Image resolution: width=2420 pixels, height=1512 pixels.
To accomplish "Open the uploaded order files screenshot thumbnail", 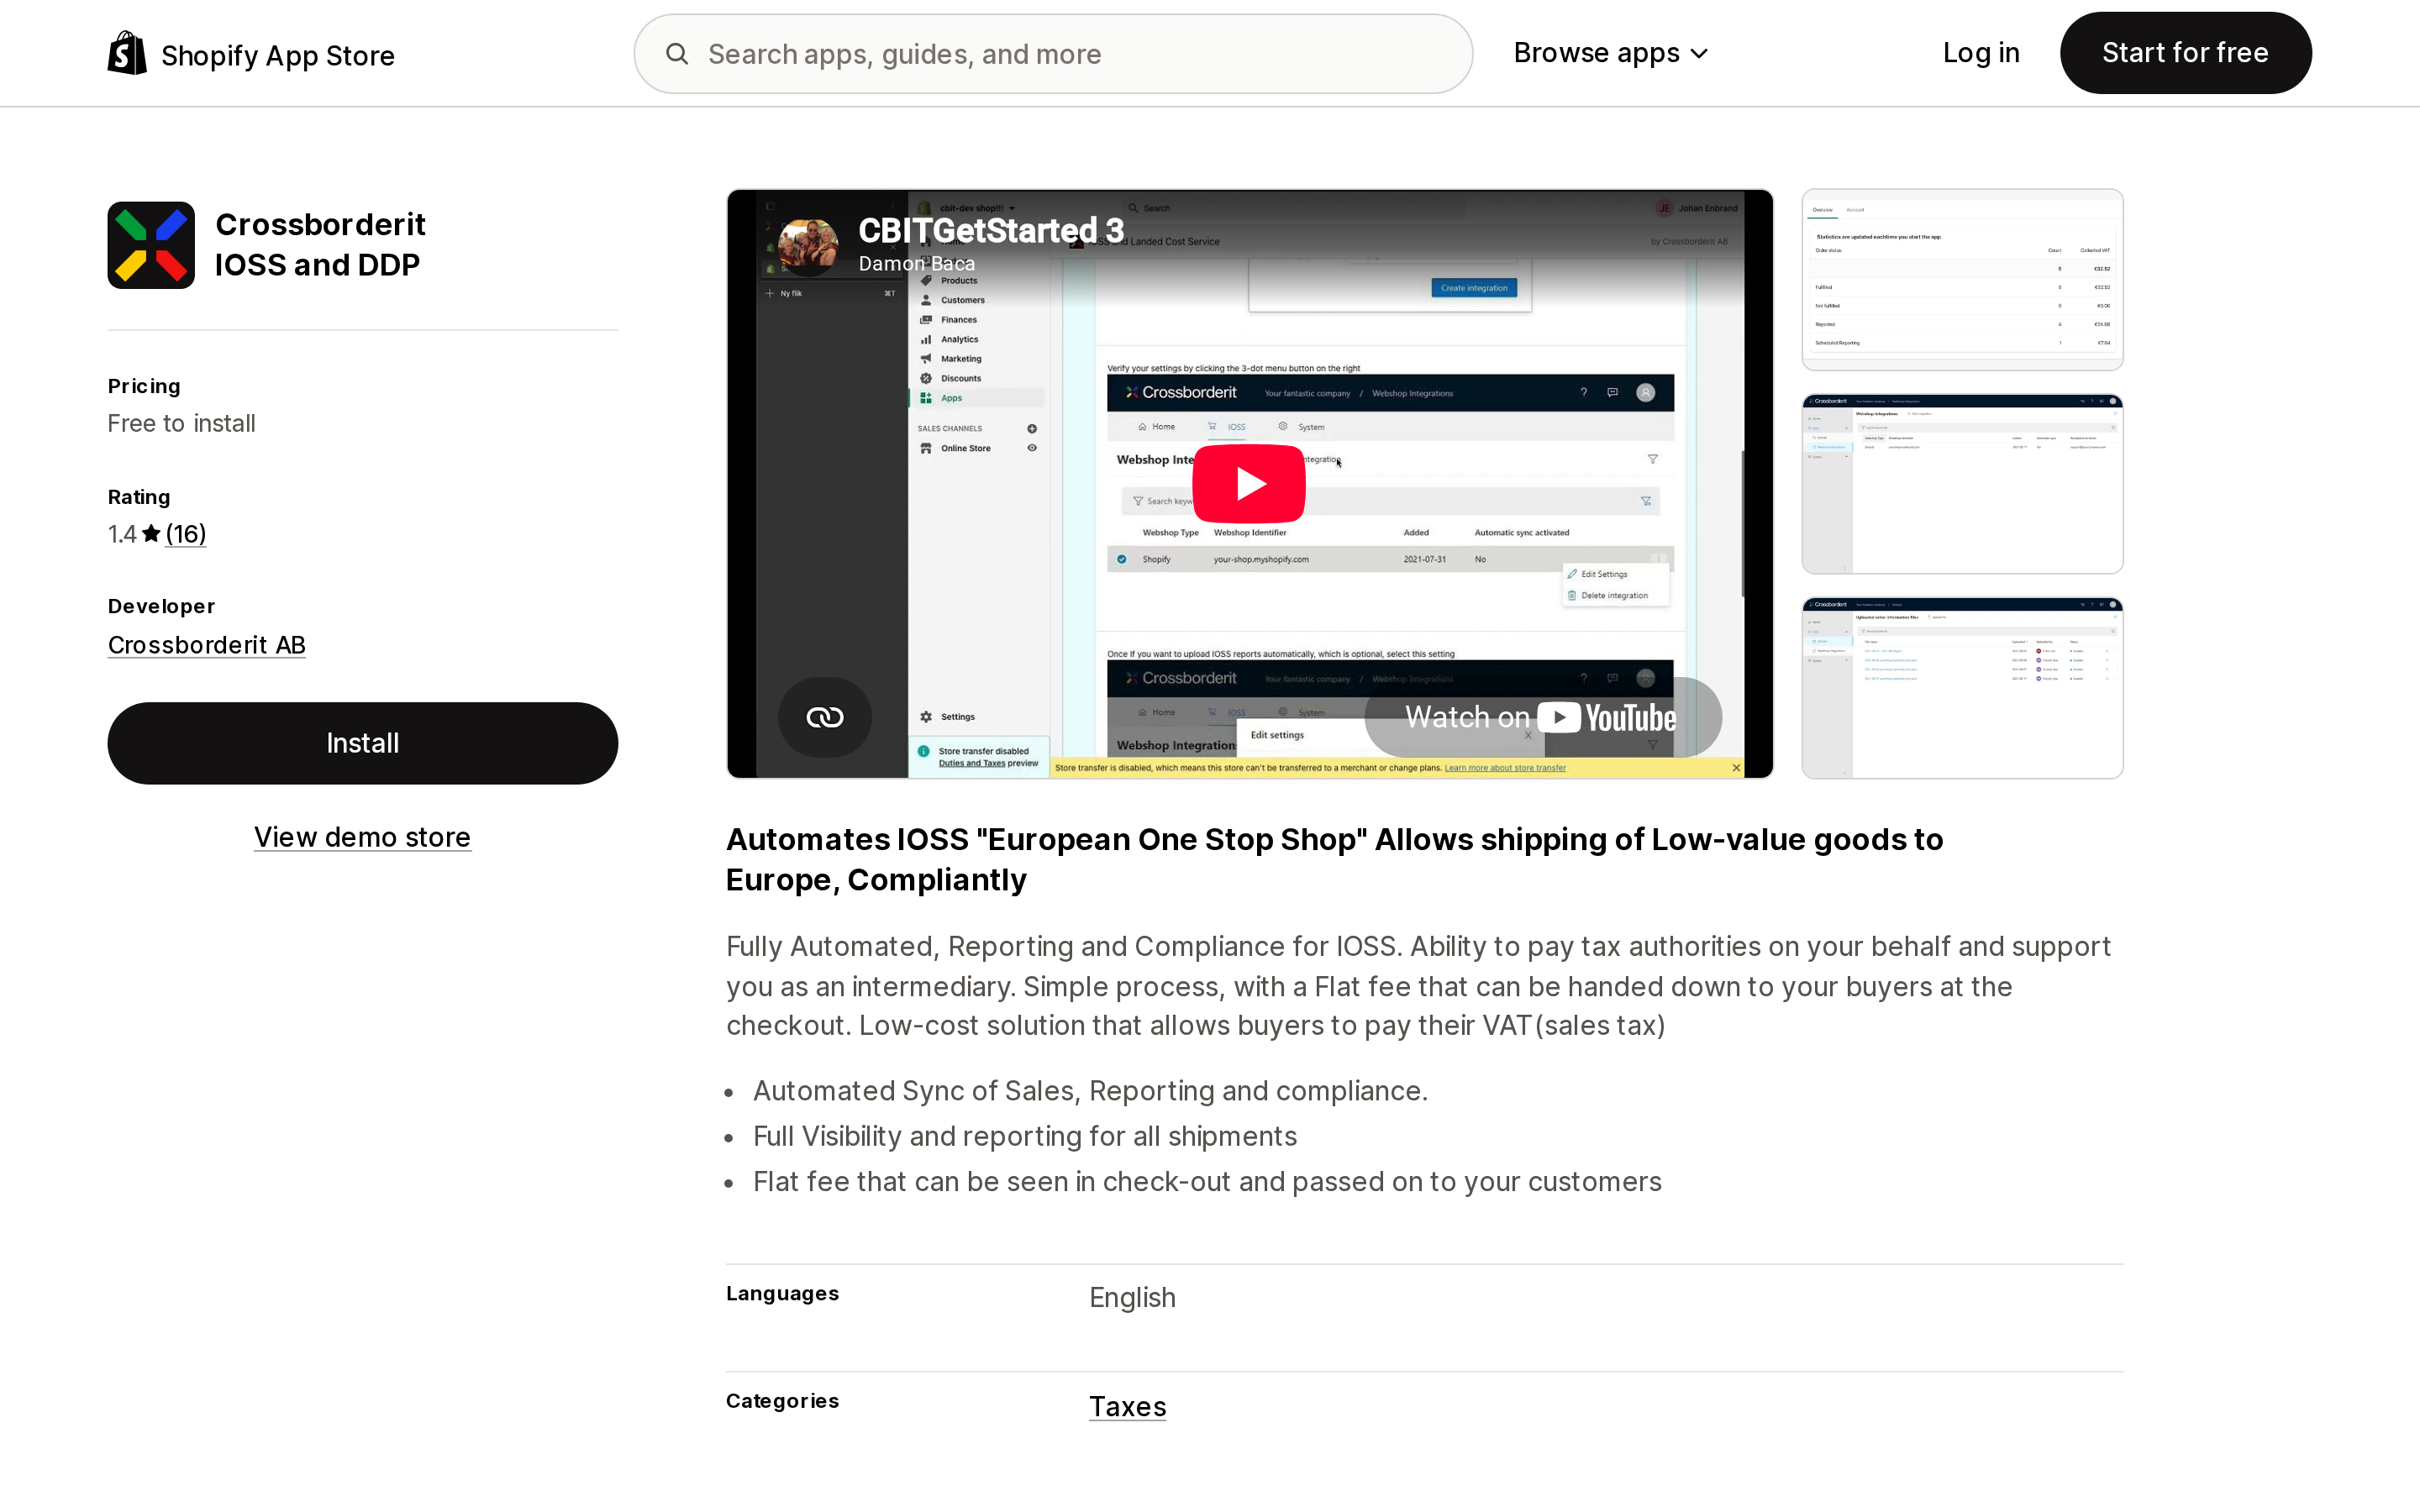I will (1962, 688).
